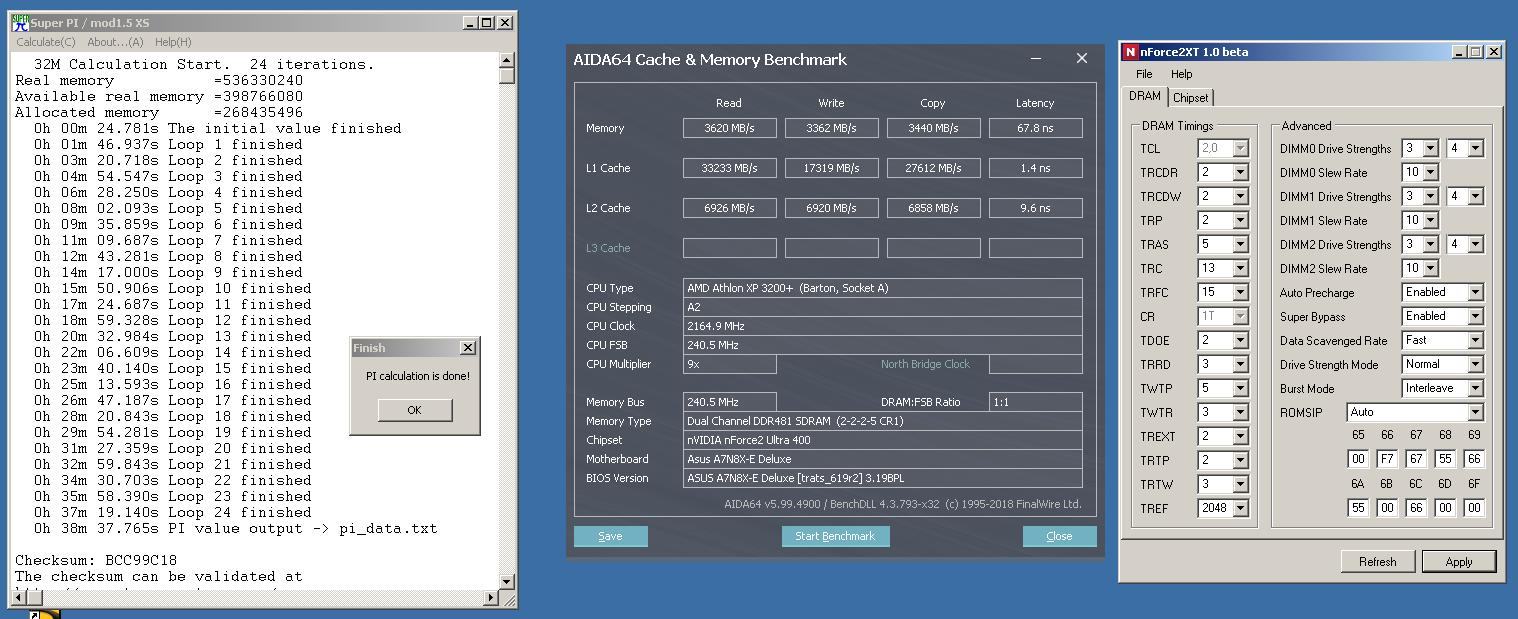Click the CPU Multiplier field showing 9x

(729, 364)
